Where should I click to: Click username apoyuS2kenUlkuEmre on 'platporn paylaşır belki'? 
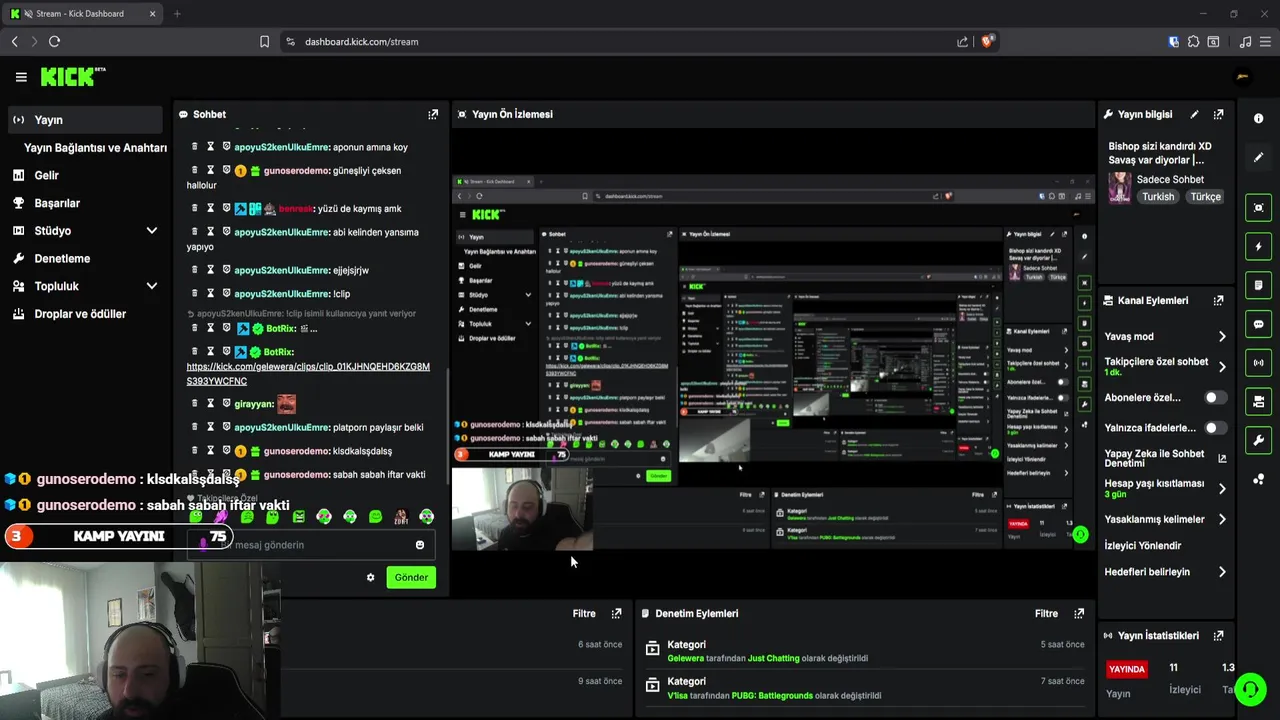click(x=282, y=428)
